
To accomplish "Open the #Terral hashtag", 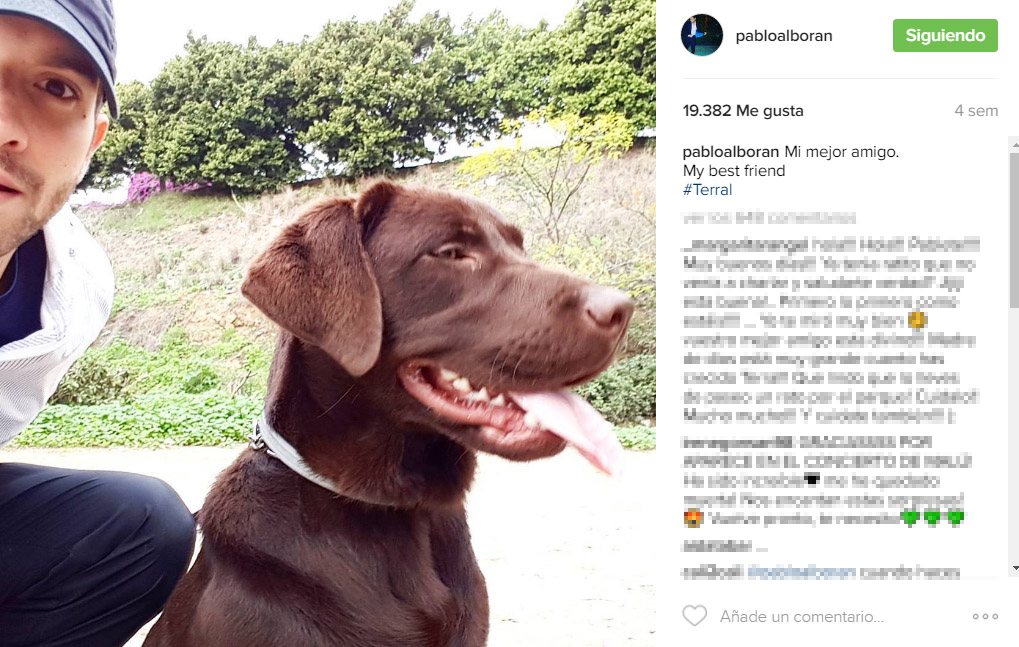I will click(707, 190).
